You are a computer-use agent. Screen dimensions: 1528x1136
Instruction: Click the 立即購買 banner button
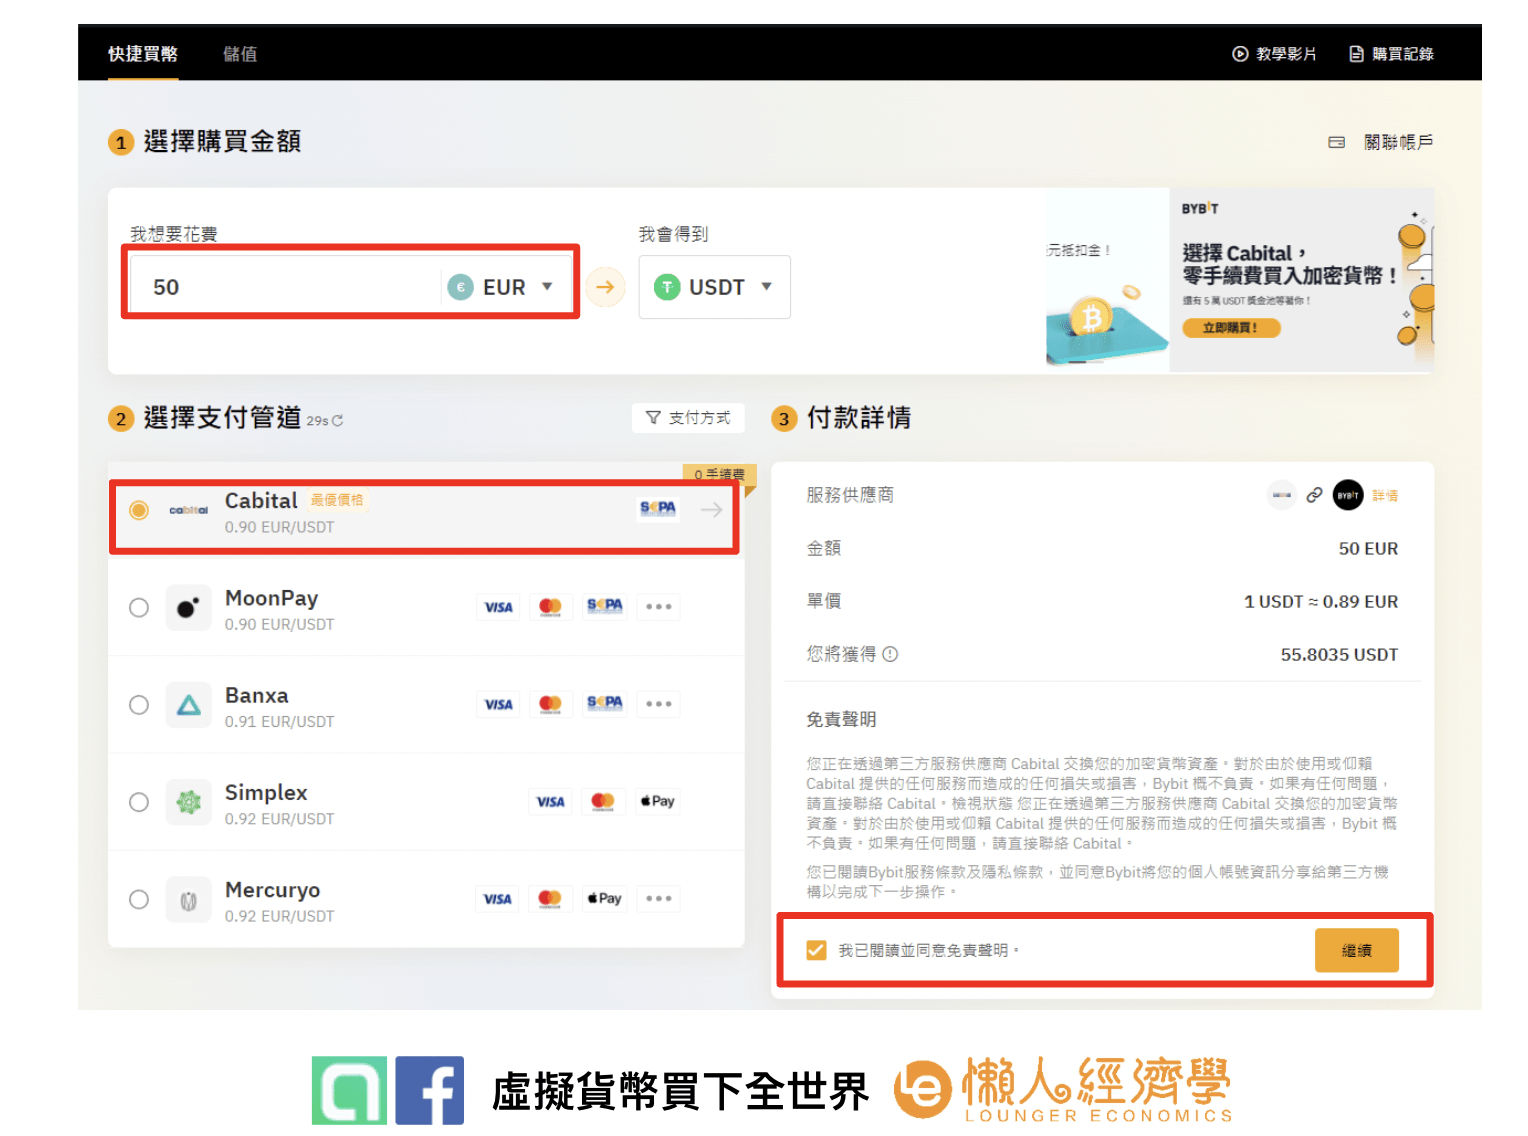click(x=1231, y=327)
